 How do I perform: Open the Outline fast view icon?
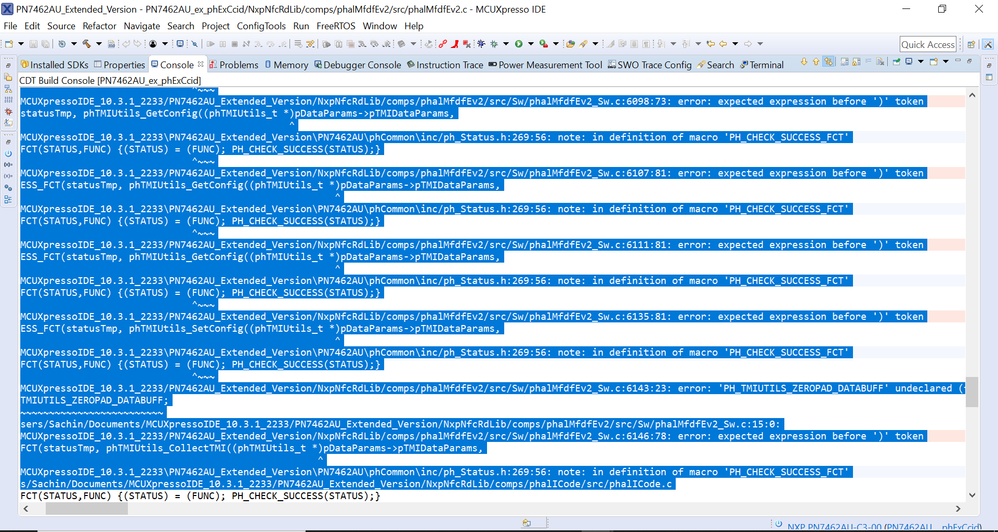(8, 199)
